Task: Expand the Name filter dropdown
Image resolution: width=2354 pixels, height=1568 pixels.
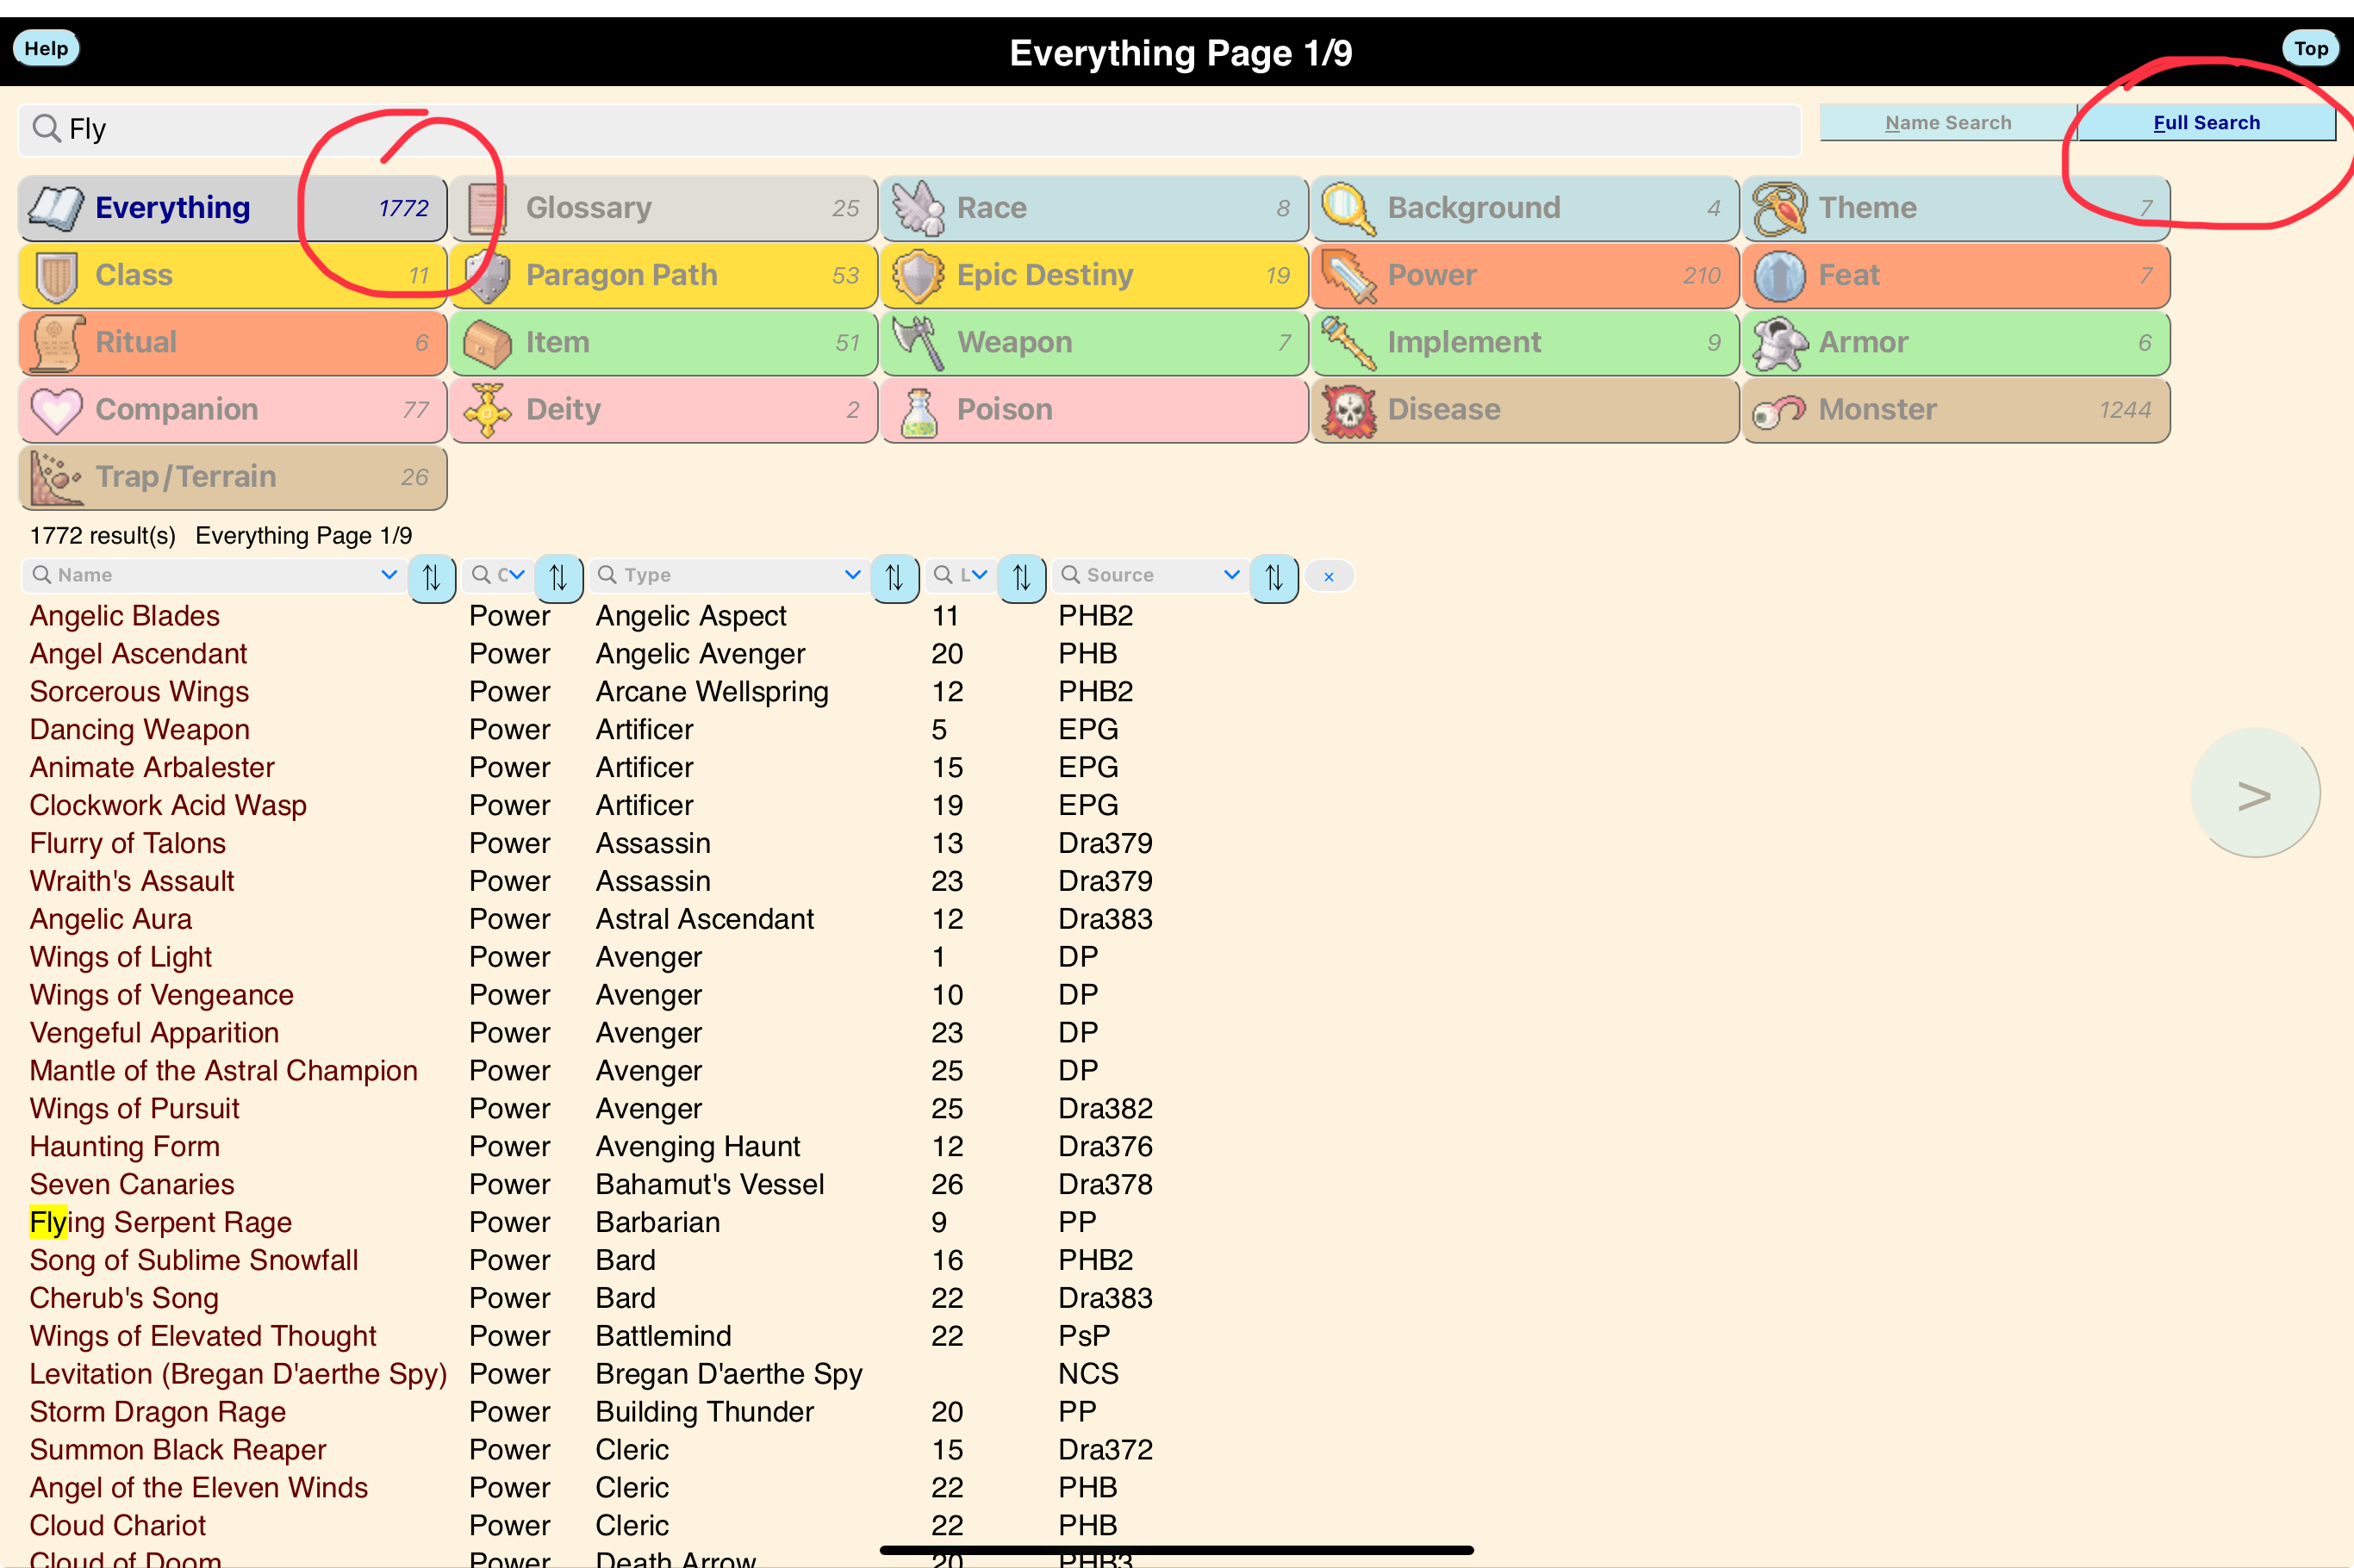Action: point(389,575)
